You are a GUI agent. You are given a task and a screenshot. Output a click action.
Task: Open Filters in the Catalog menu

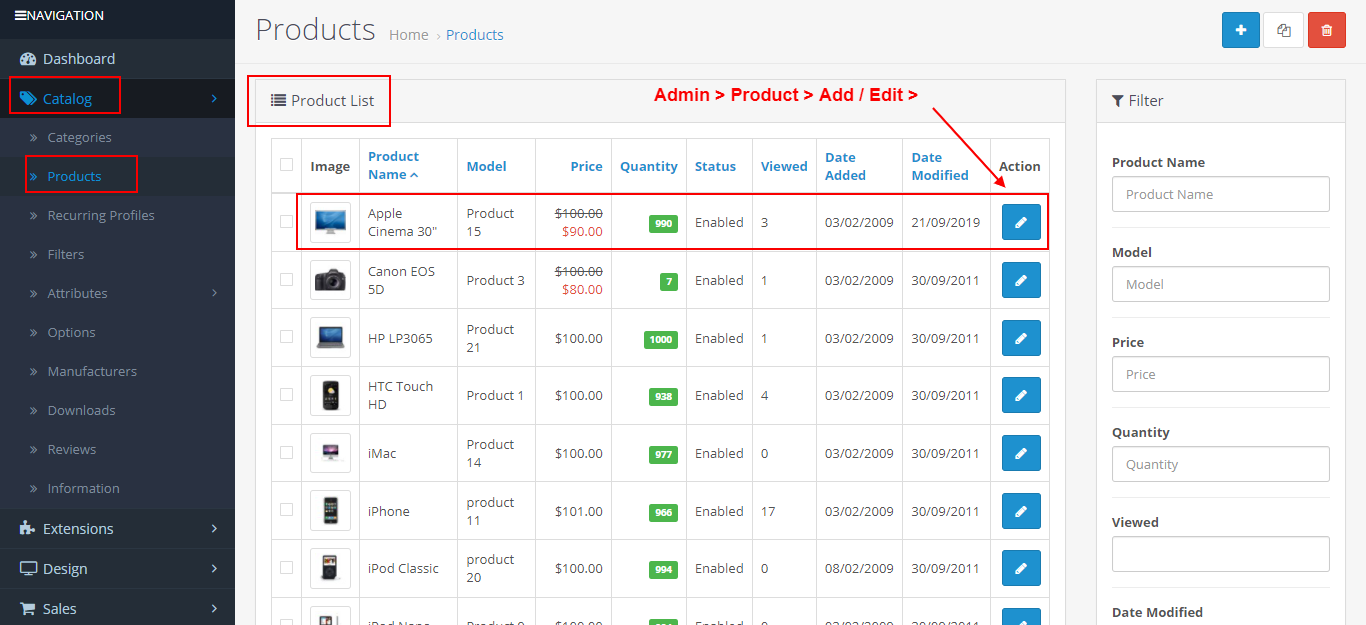point(66,254)
